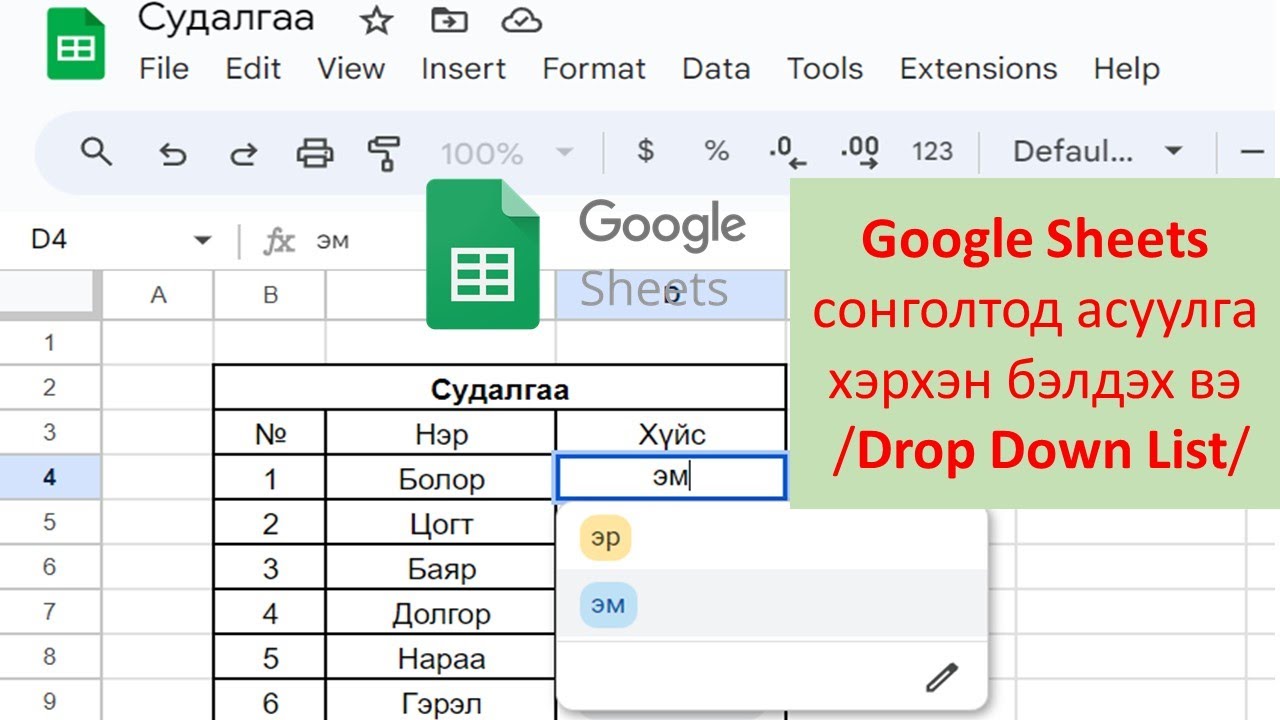Edit dropdown with pencil icon
The image size is (1280, 720).
click(942, 677)
